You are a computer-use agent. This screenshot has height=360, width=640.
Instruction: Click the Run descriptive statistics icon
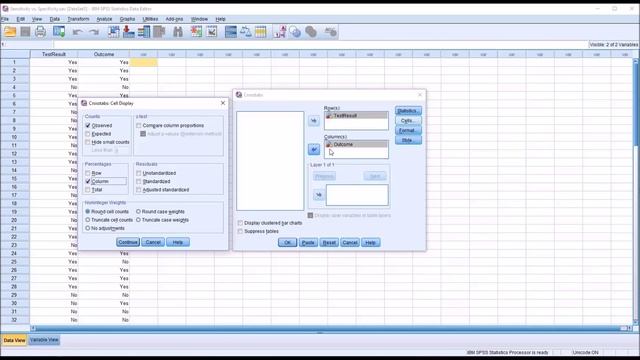tap(159, 32)
